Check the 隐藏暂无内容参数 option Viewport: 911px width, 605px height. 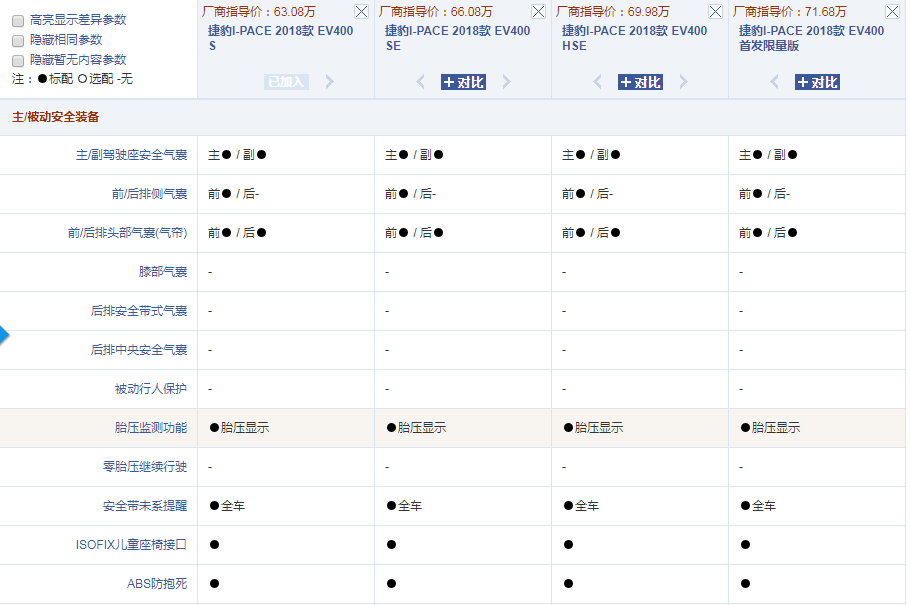point(18,60)
